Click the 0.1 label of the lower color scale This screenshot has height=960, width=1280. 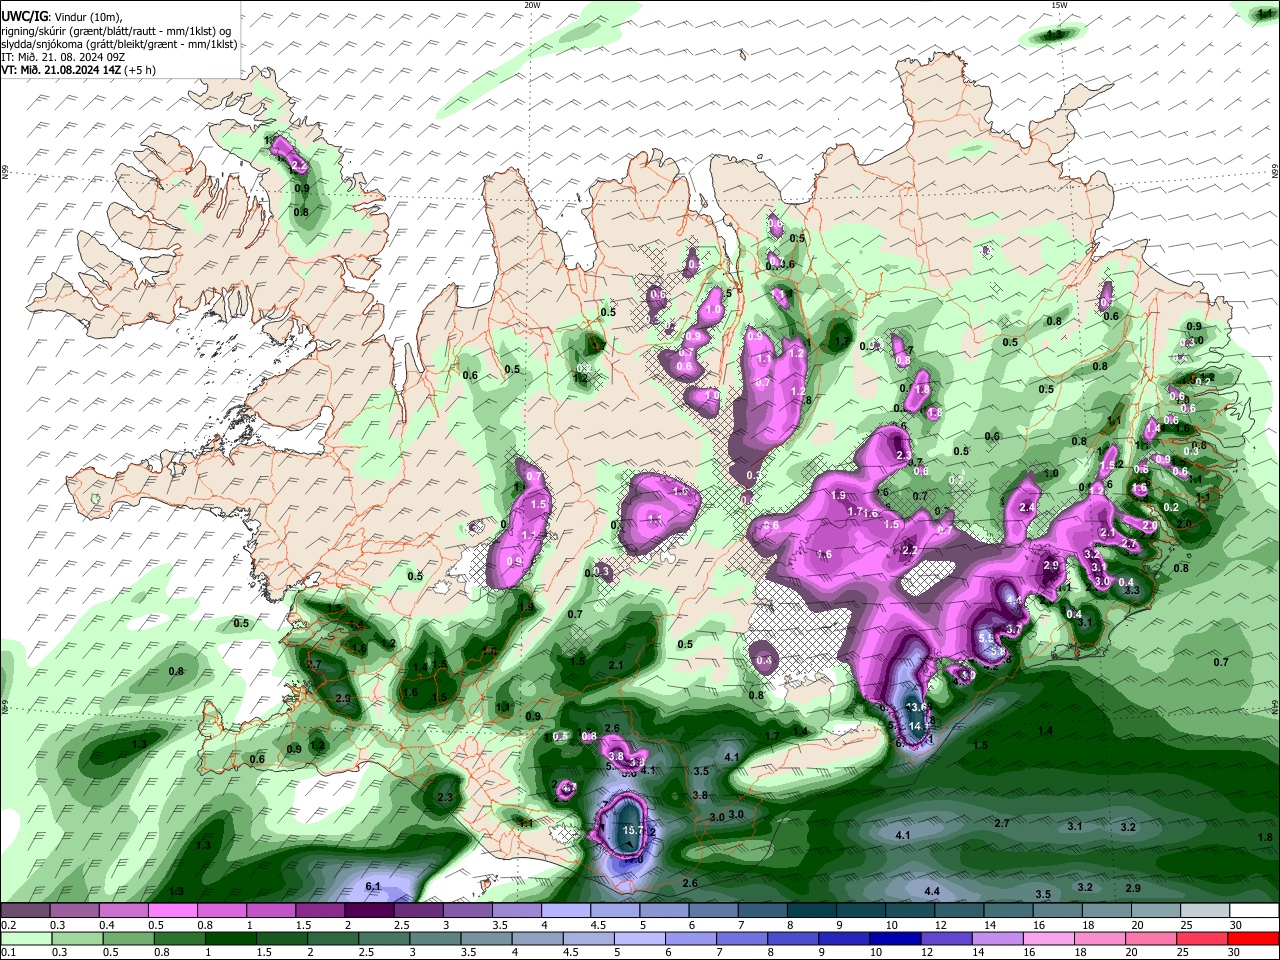[8, 951]
